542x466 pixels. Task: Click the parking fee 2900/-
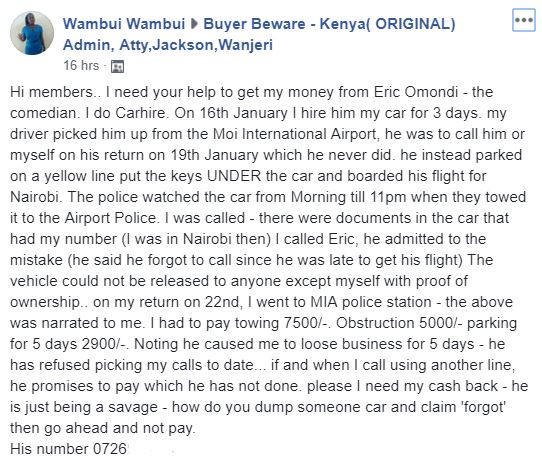coord(103,344)
